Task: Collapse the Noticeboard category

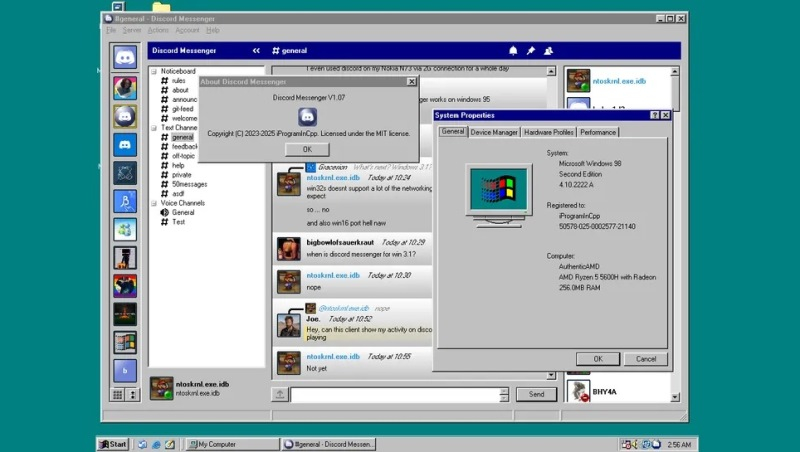Action: (x=154, y=71)
